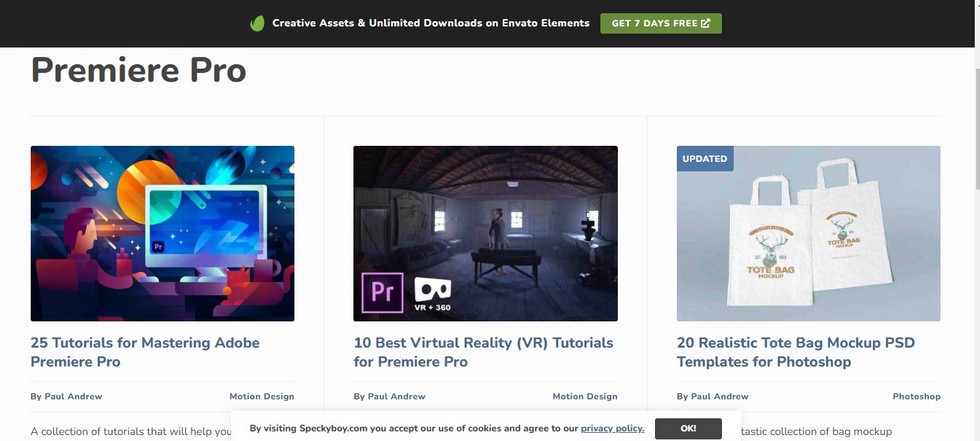The image size is (980, 441).
Task: Open the Photoshop category under the Tote Bag article
Action: [x=916, y=396]
